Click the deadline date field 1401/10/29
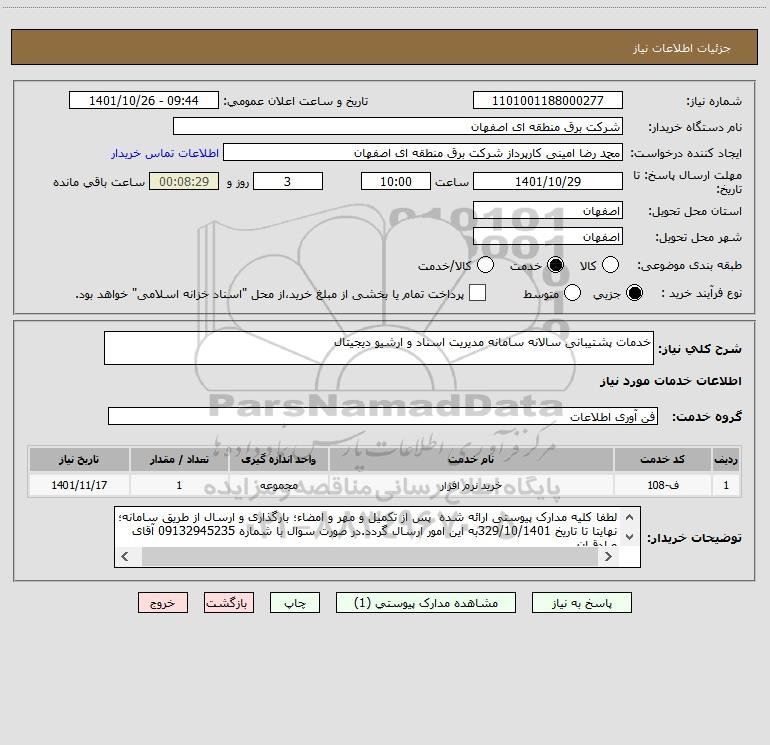Screen dimensions: 770x745 click(x=548, y=181)
